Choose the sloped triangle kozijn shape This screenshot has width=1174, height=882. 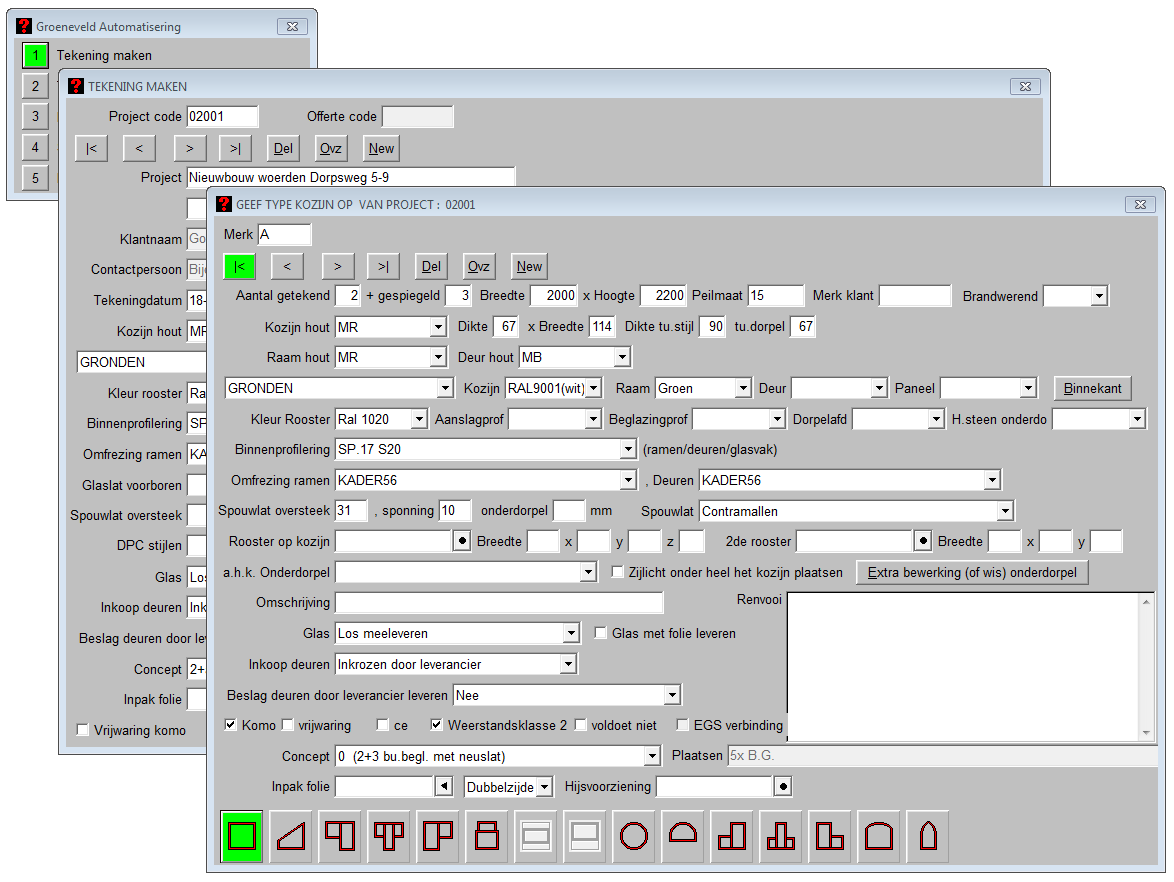(291, 836)
